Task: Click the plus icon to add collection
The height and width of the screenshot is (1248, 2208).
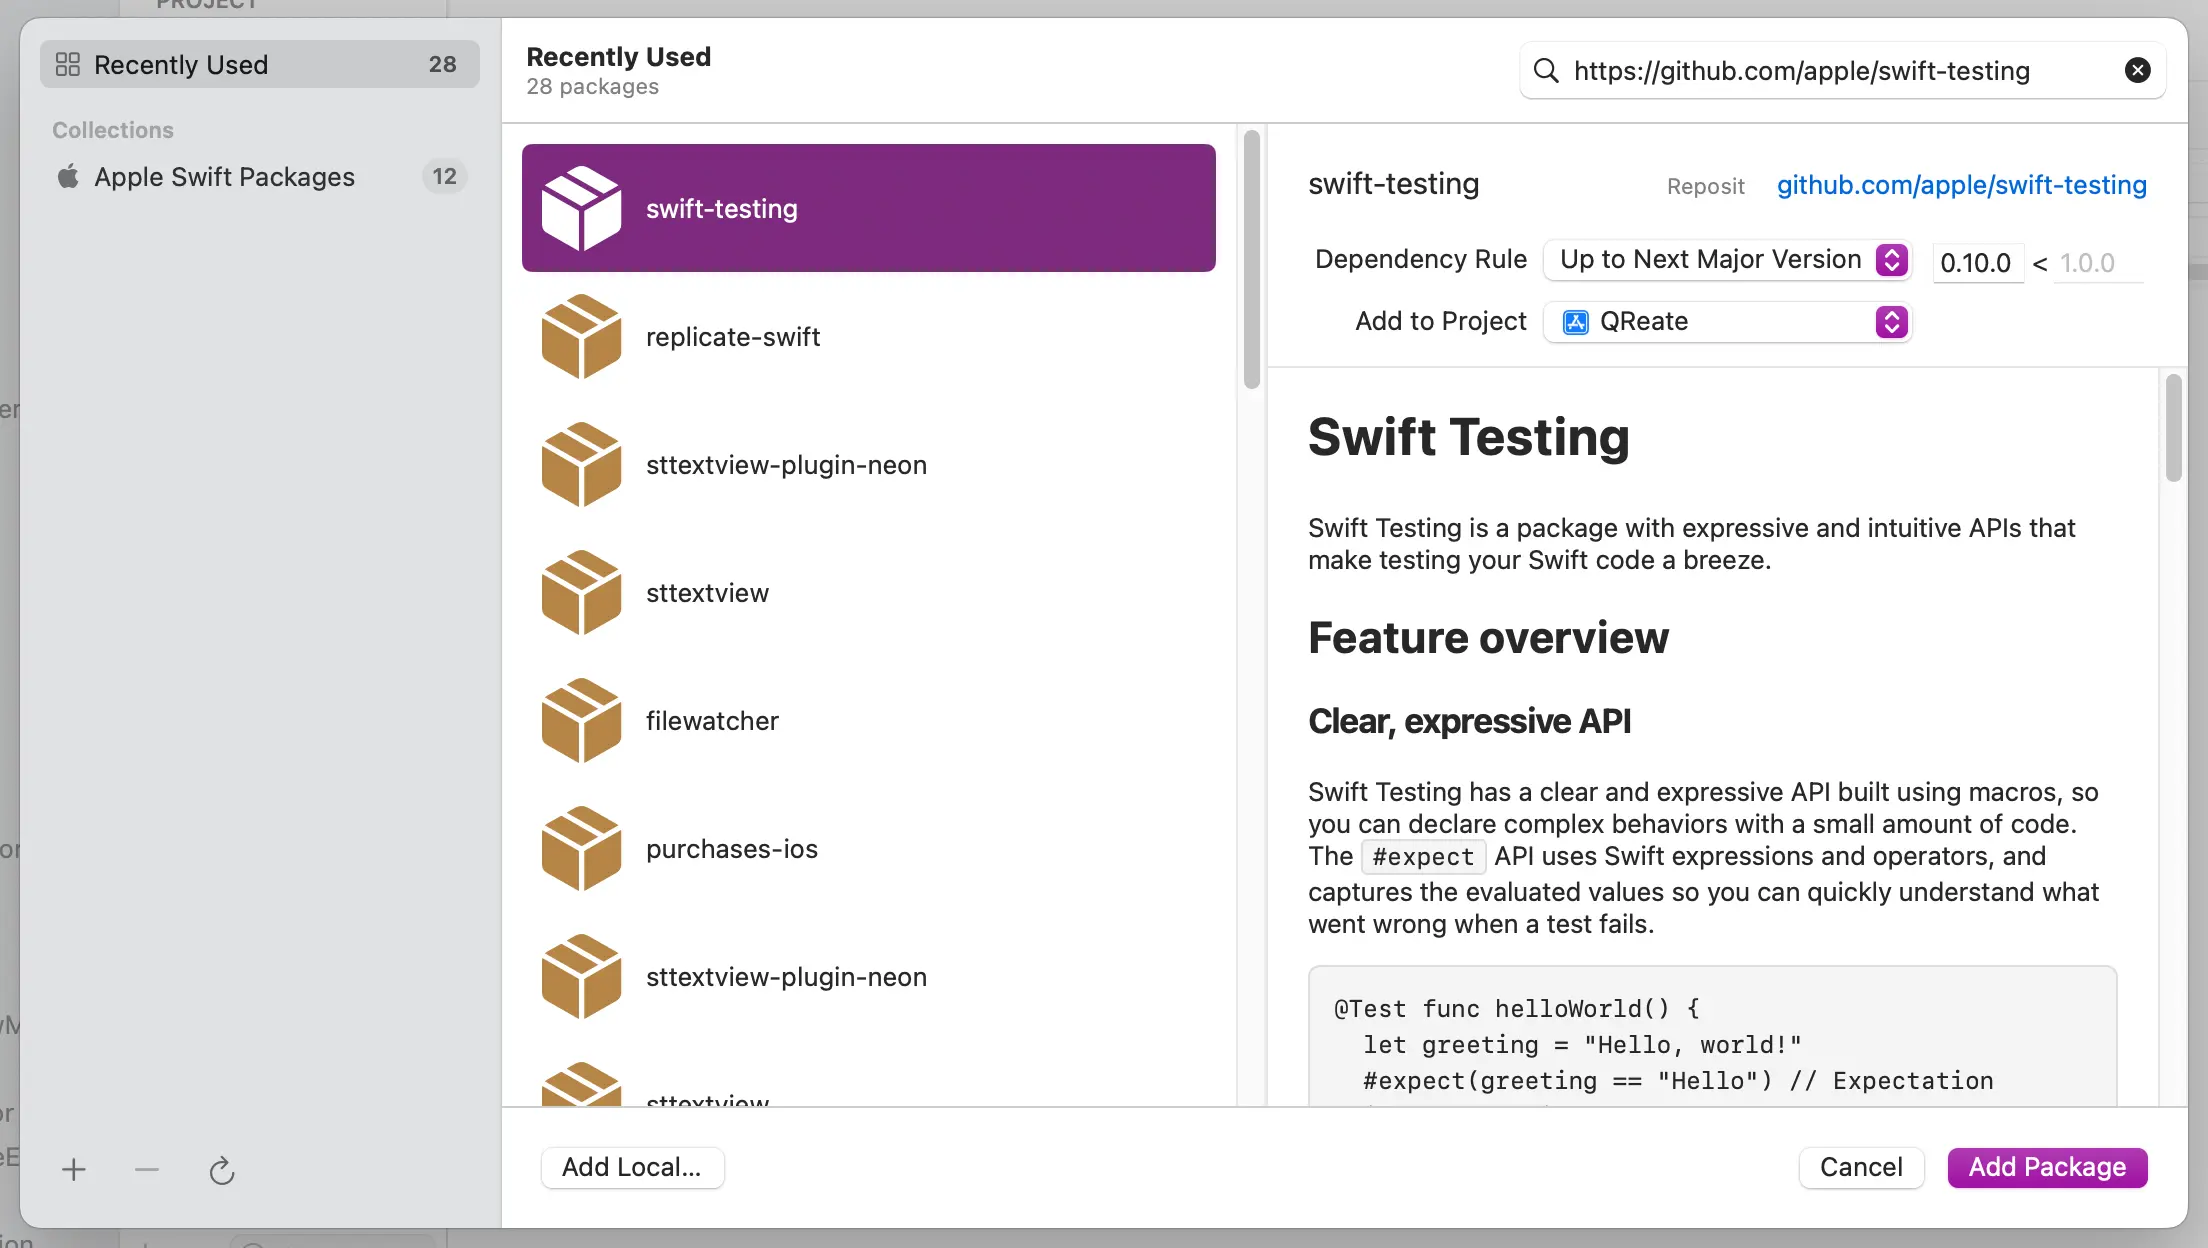Action: tap(74, 1169)
